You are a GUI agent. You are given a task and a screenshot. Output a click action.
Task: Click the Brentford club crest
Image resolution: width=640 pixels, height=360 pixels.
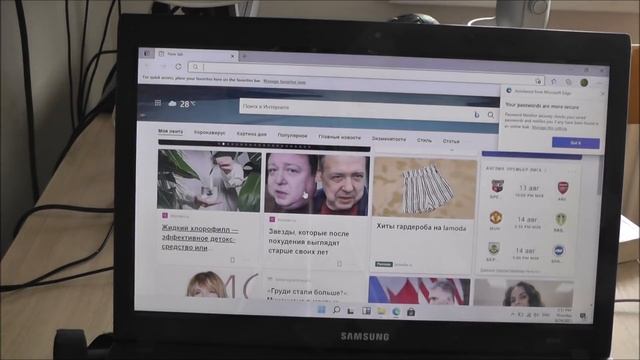497,186
